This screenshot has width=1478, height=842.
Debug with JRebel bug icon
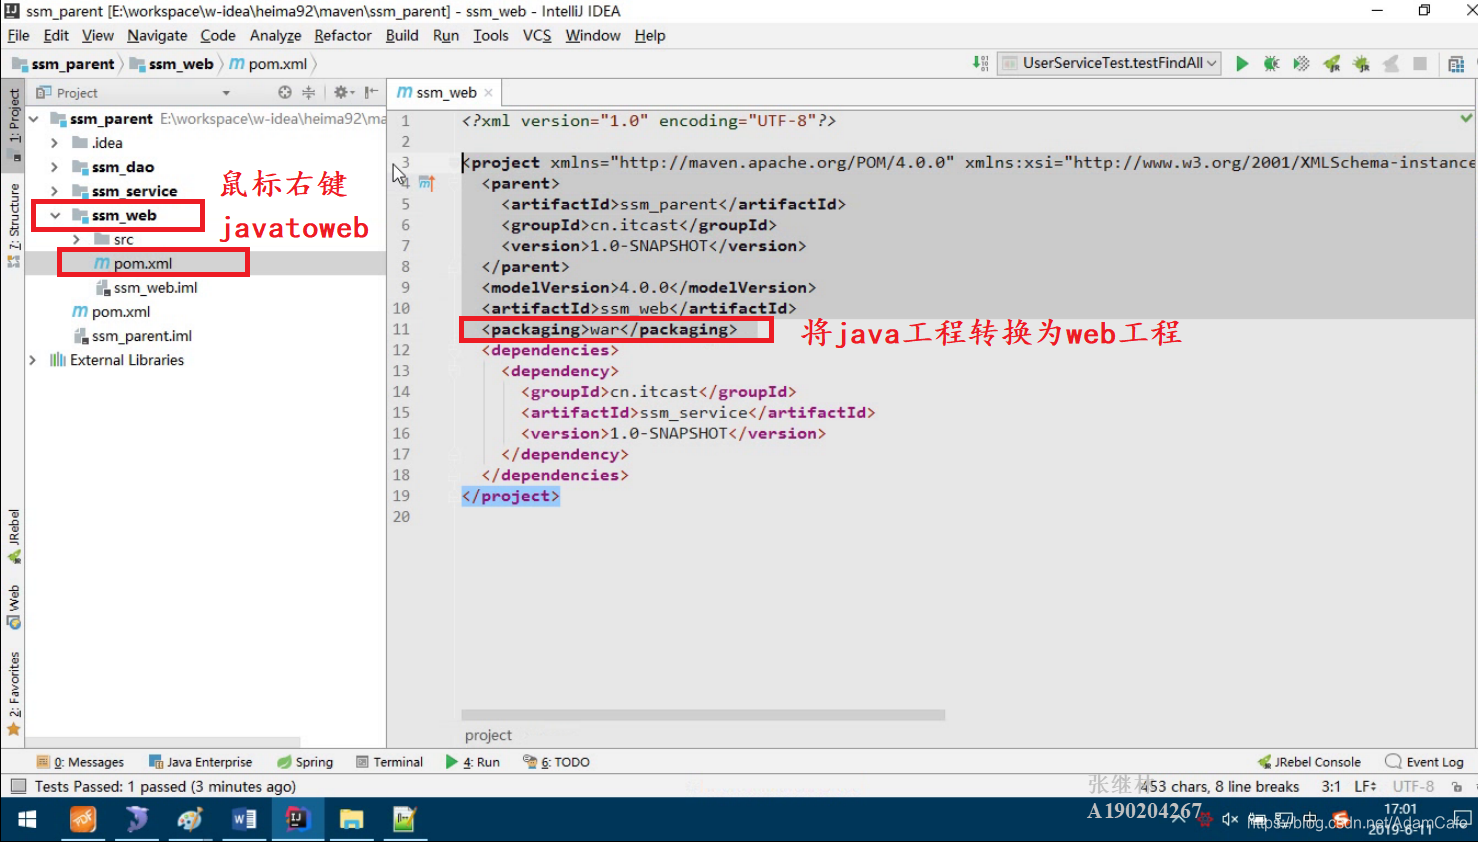pyautogui.click(x=1361, y=63)
